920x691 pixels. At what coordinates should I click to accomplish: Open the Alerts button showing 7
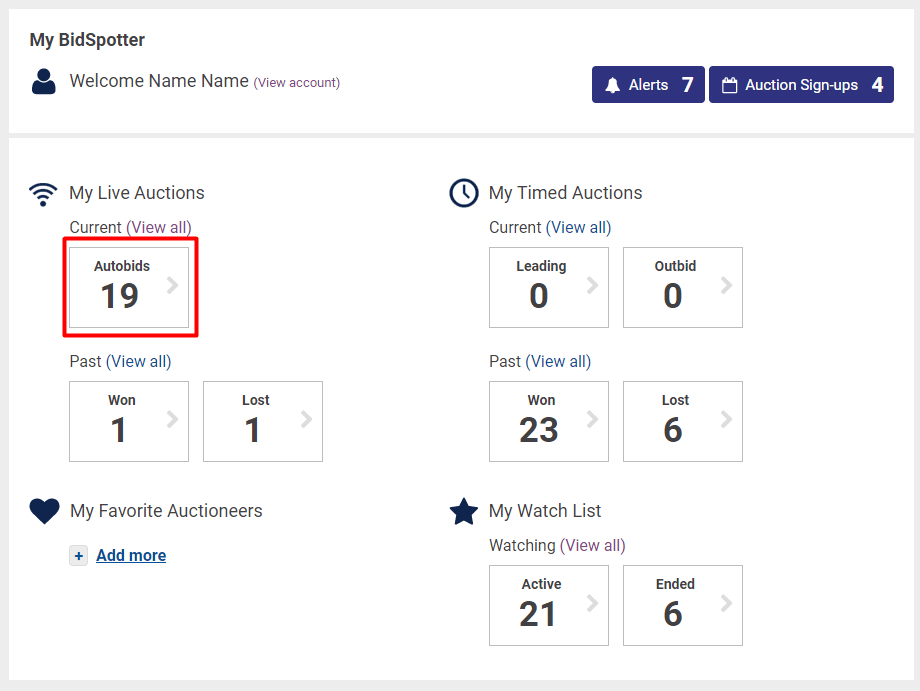(x=648, y=85)
